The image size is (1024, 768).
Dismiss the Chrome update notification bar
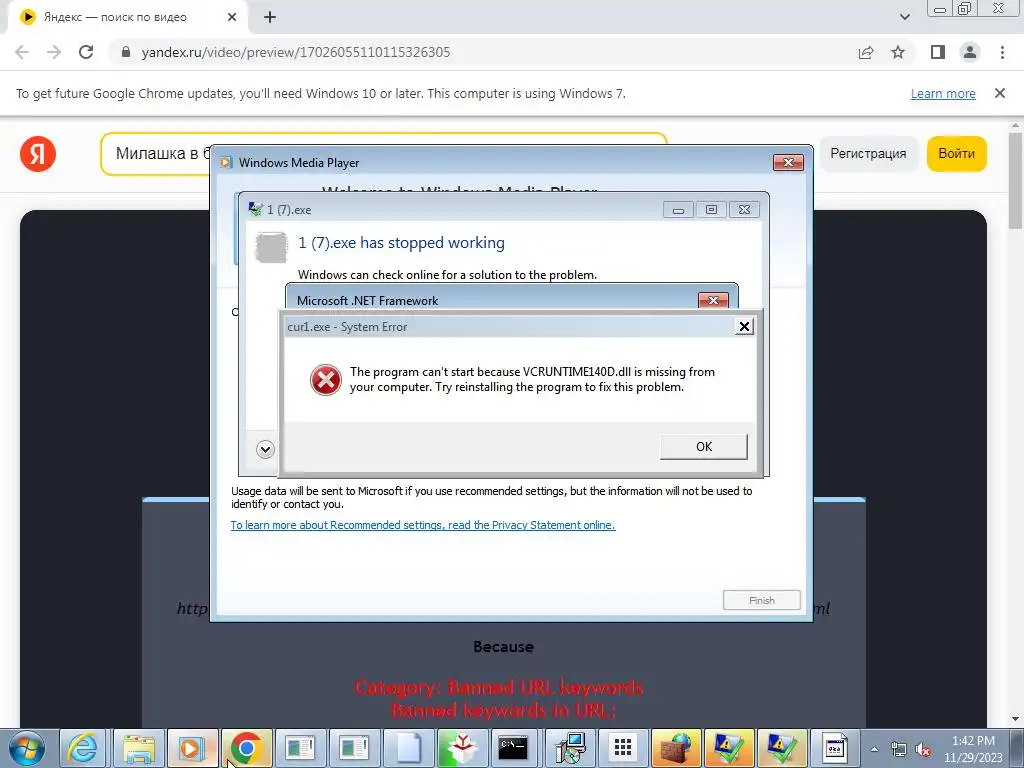coord(1000,93)
